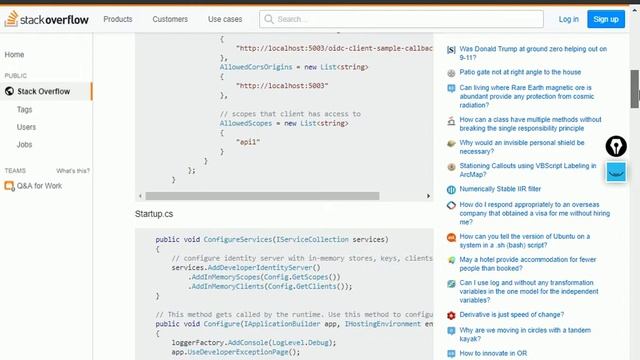
Task: Open 'How can a class have multiple methods' question
Action: pos(530,124)
